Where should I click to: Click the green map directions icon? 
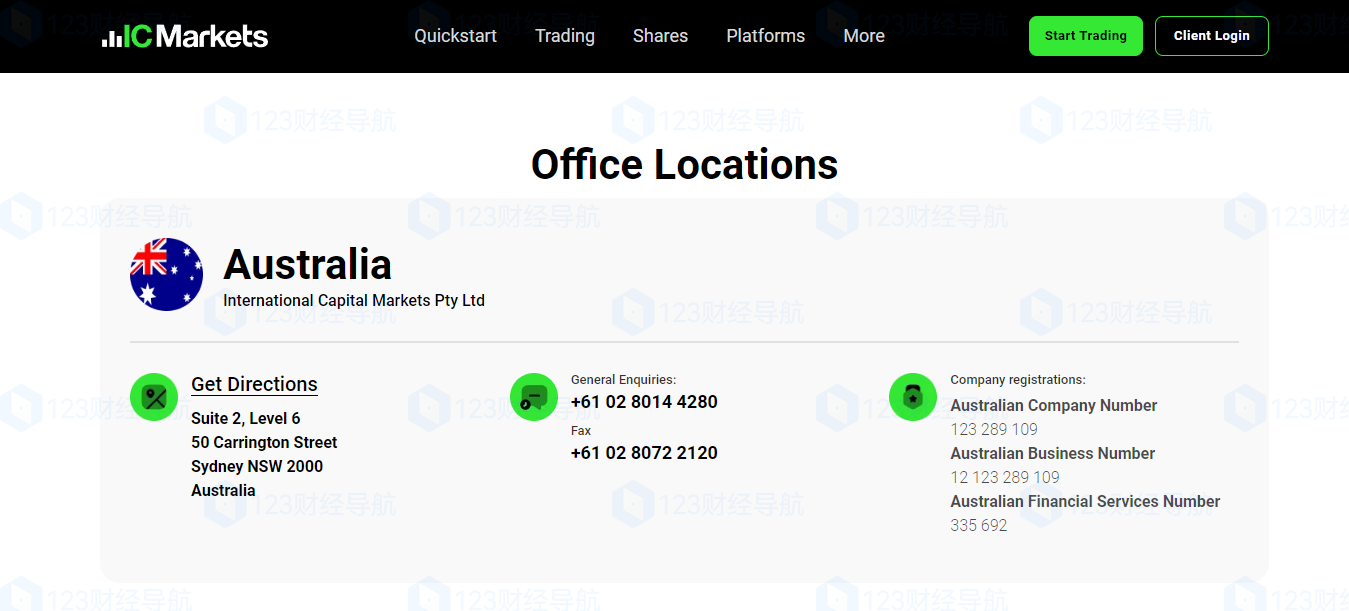(154, 397)
